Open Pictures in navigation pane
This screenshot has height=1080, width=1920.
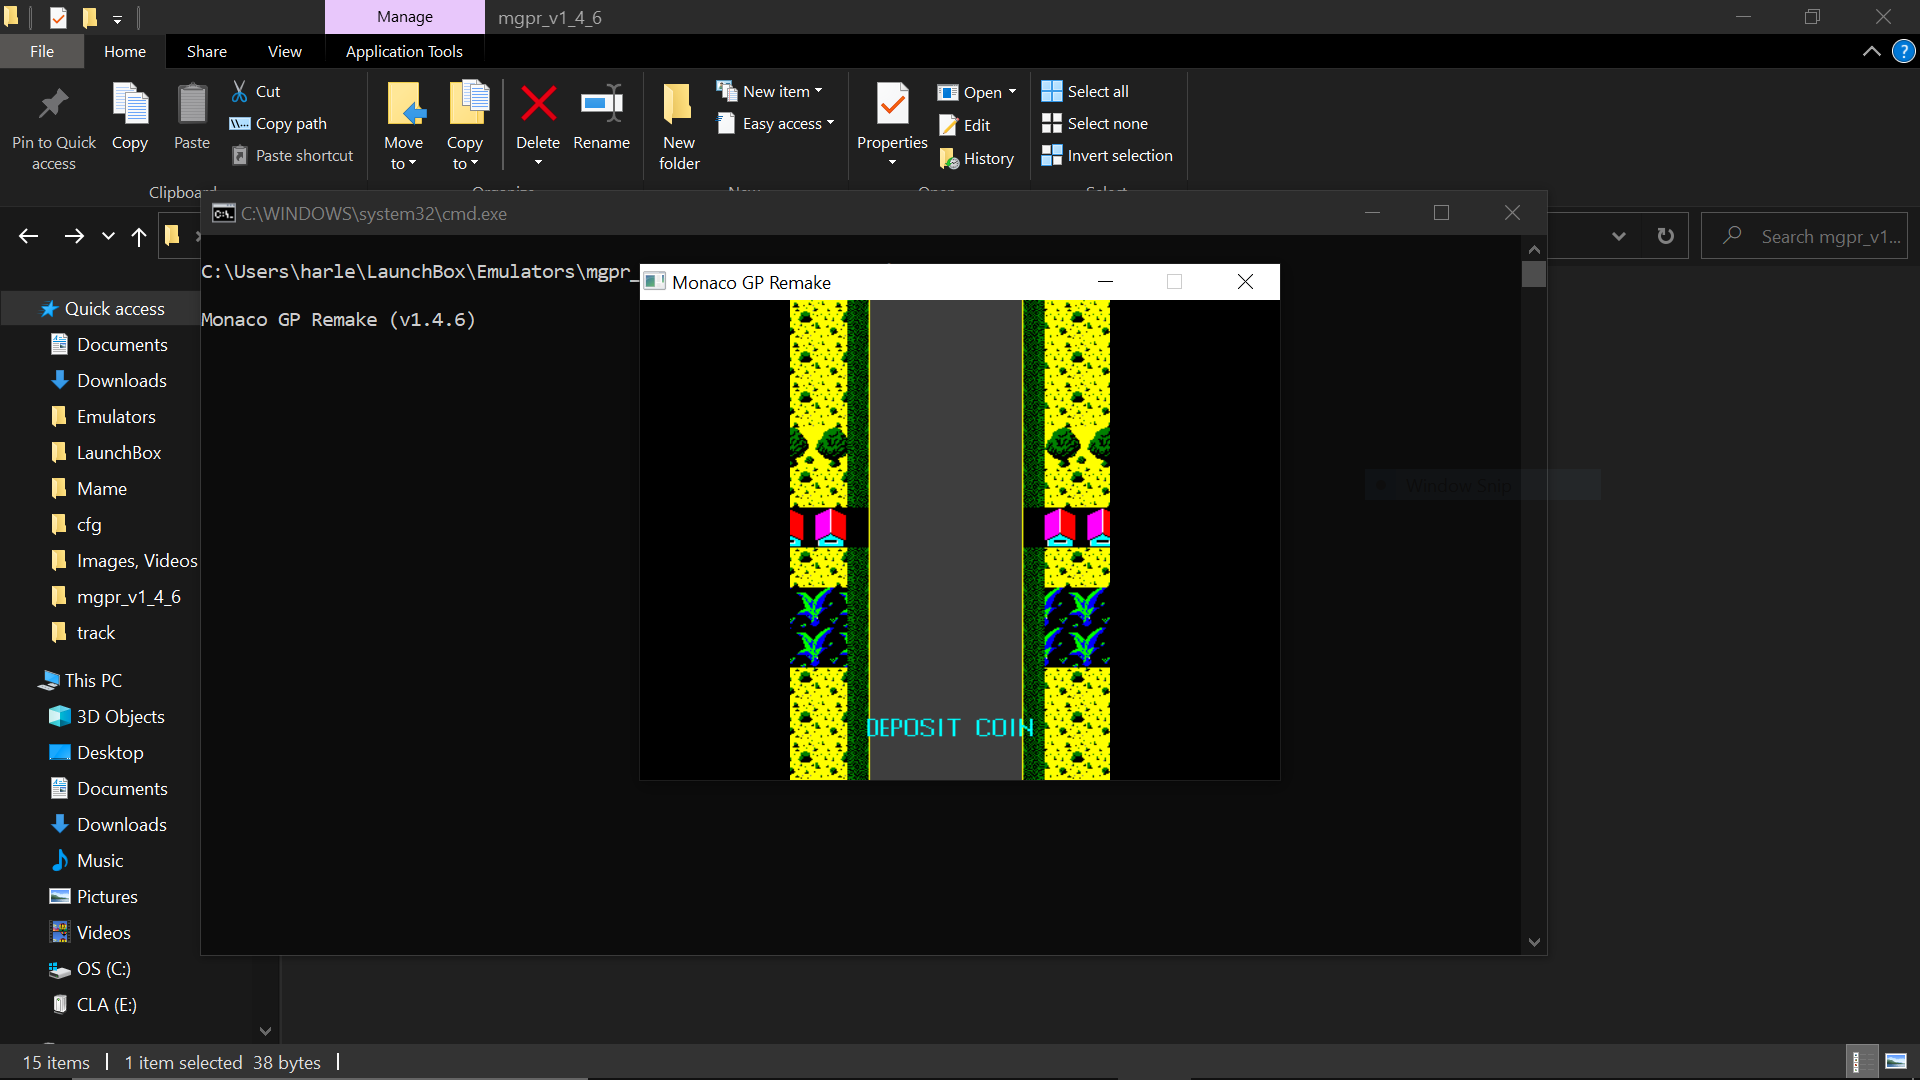[x=107, y=896]
